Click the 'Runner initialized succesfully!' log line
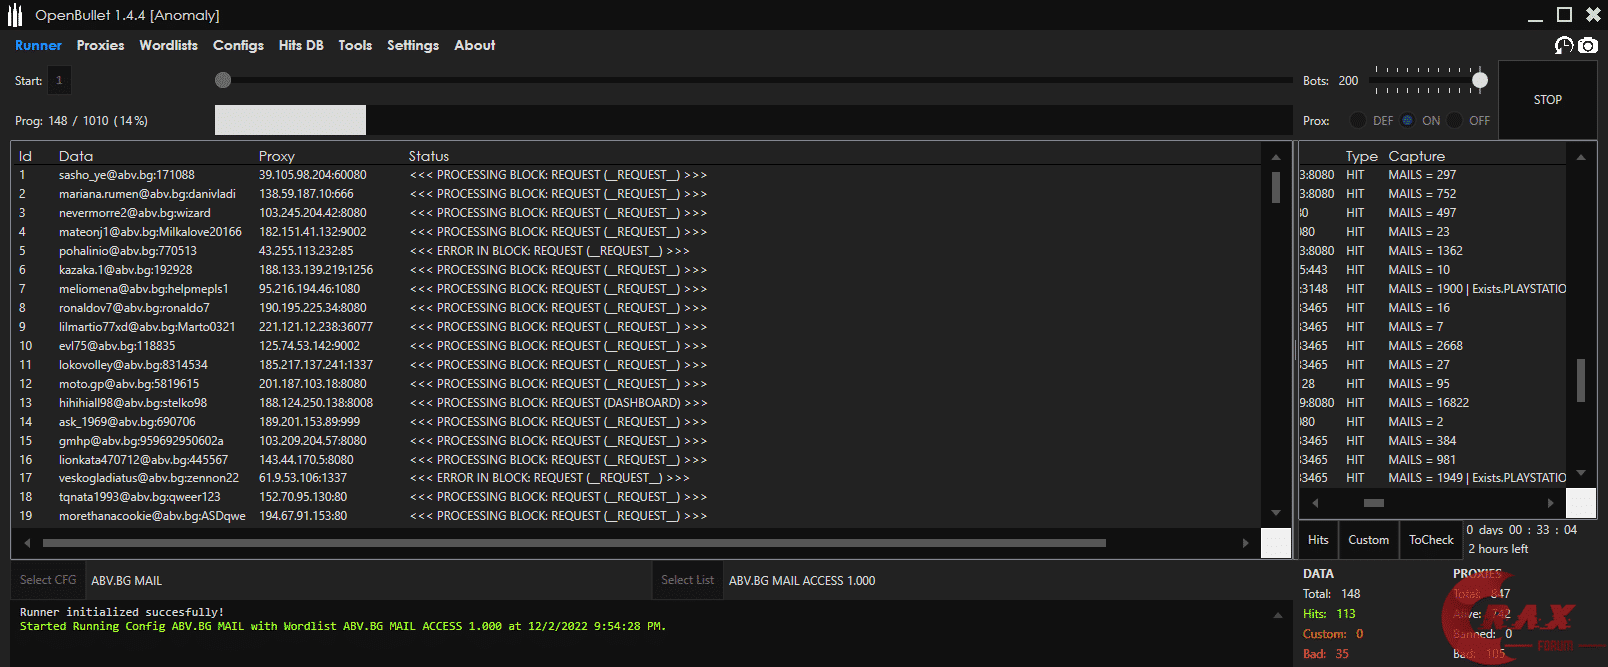The image size is (1608, 667). pos(122,612)
